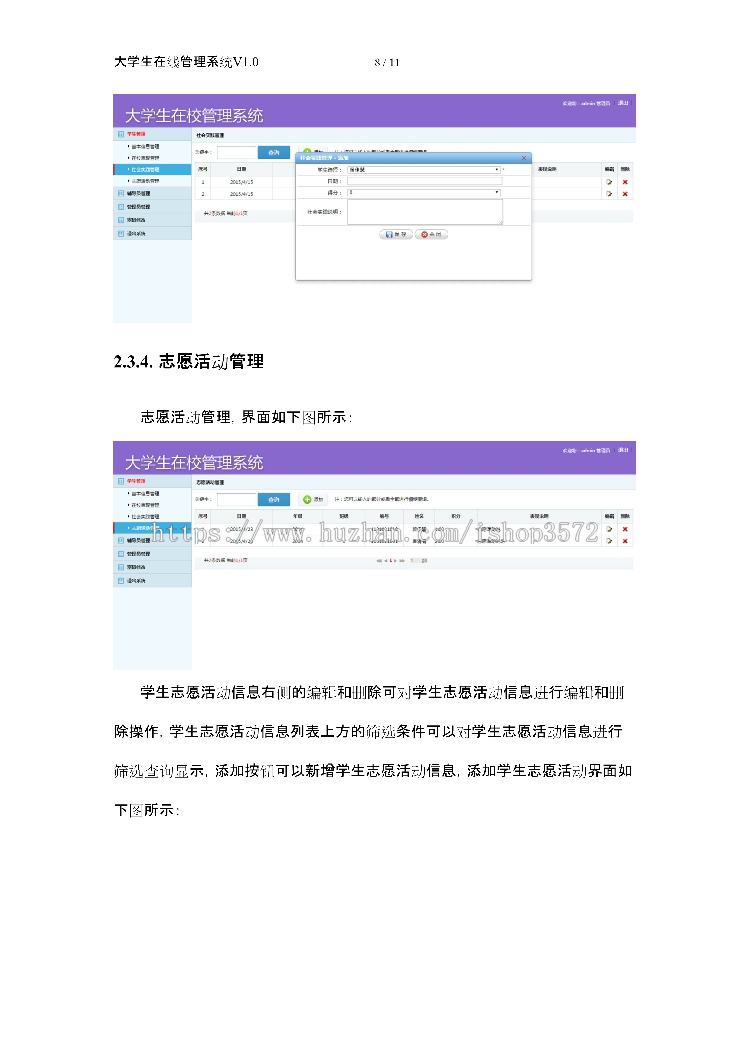Click the description textarea in the add dialog
The image size is (750, 1060).
point(425,212)
